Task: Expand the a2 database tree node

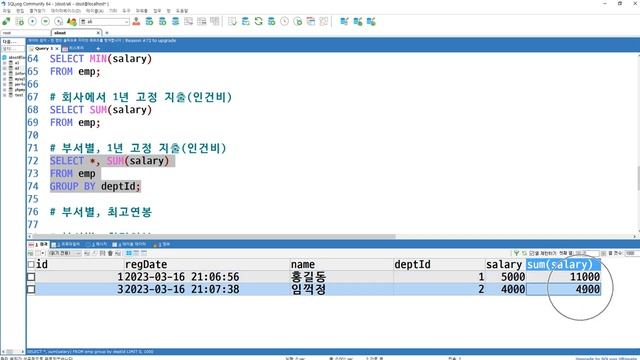Action: [4, 68]
